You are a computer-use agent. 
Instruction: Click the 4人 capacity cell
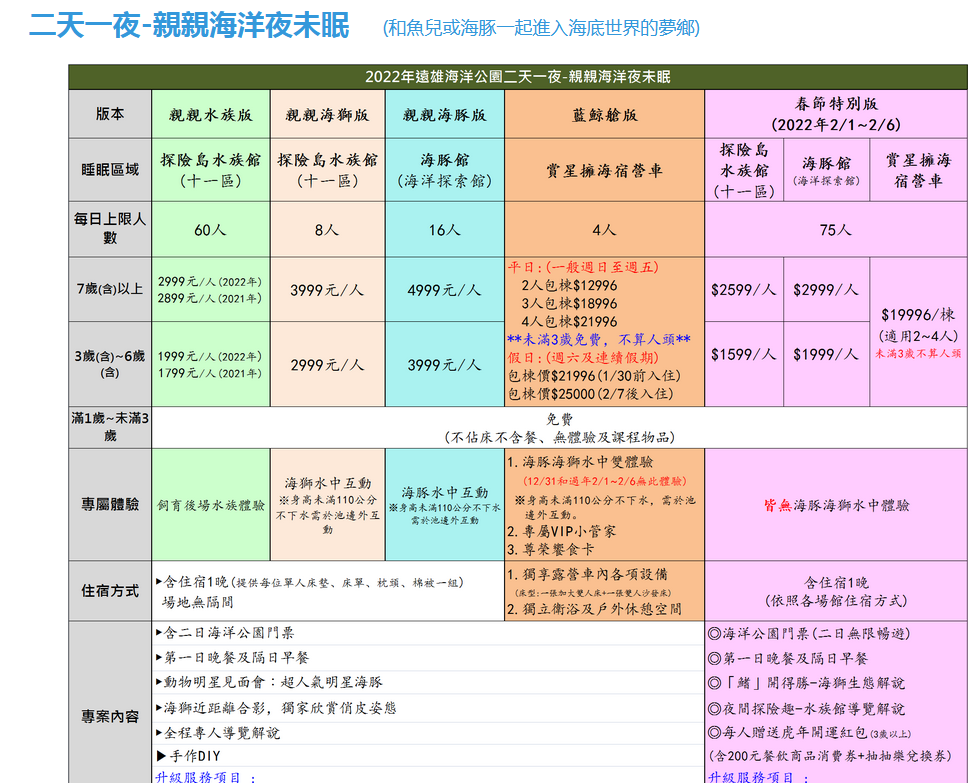coord(604,230)
